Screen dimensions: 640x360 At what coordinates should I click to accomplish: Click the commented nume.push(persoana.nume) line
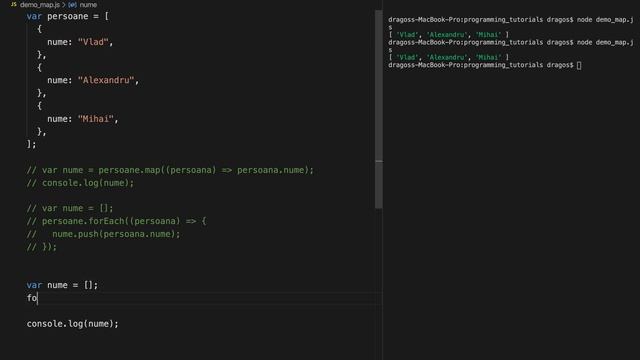[x=103, y=234]
